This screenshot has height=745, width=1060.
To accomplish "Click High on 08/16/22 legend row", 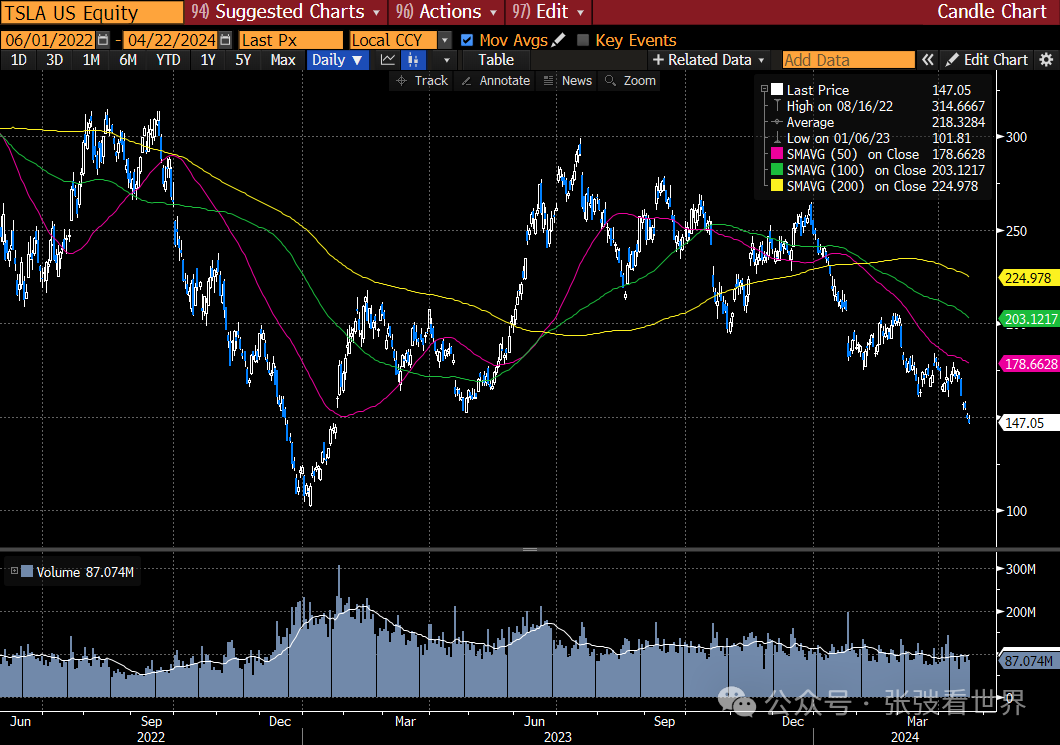I will [x=879, y=106].
